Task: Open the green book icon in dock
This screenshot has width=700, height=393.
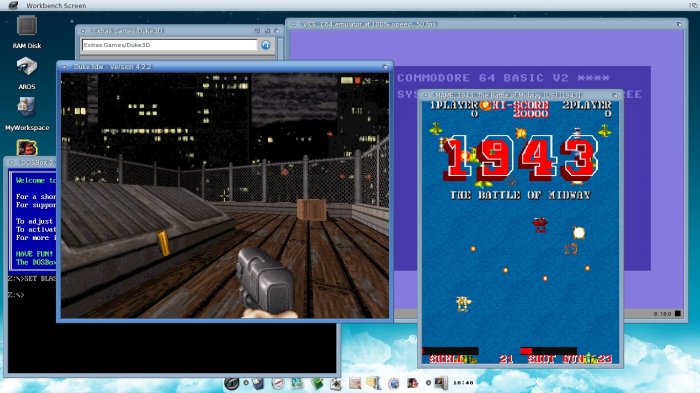Action: pos(317,383)
